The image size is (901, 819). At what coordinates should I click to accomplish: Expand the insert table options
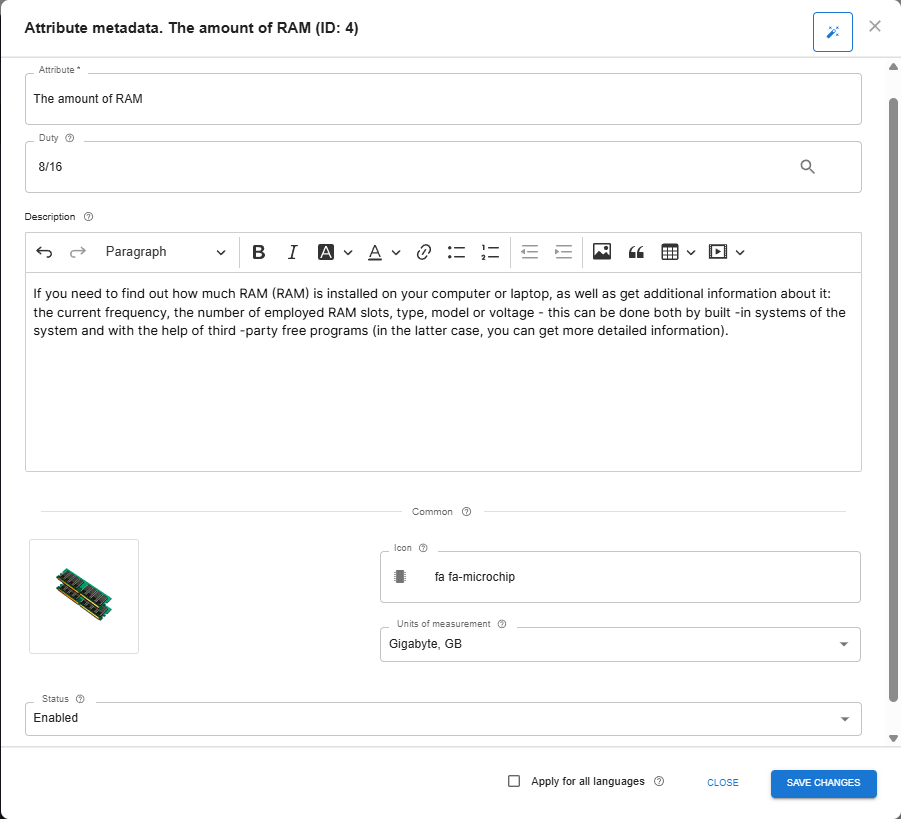click(689, 252)
